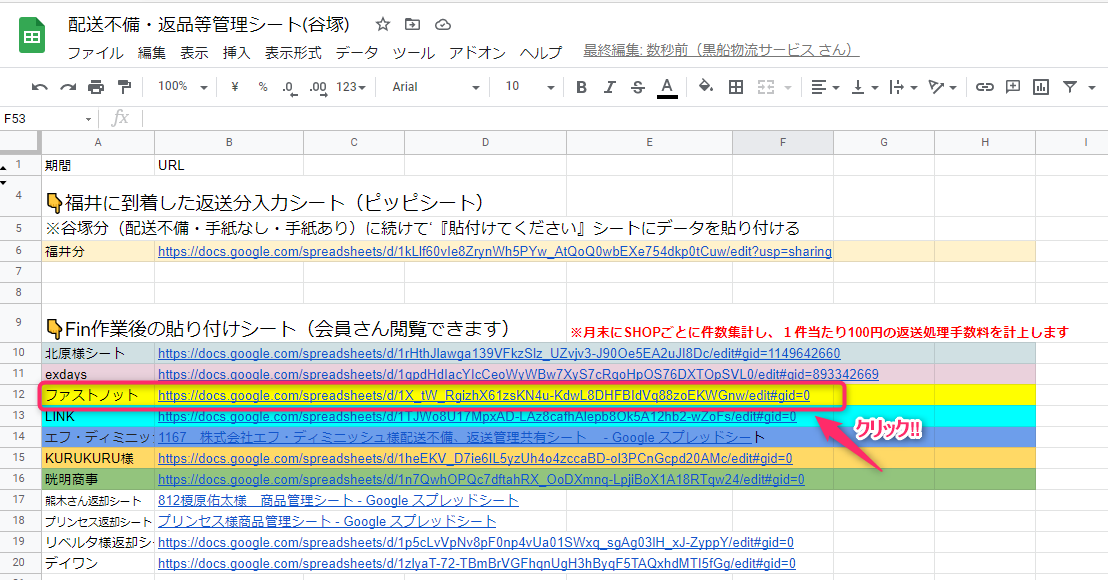Decrease decimal places

[288, 88]
